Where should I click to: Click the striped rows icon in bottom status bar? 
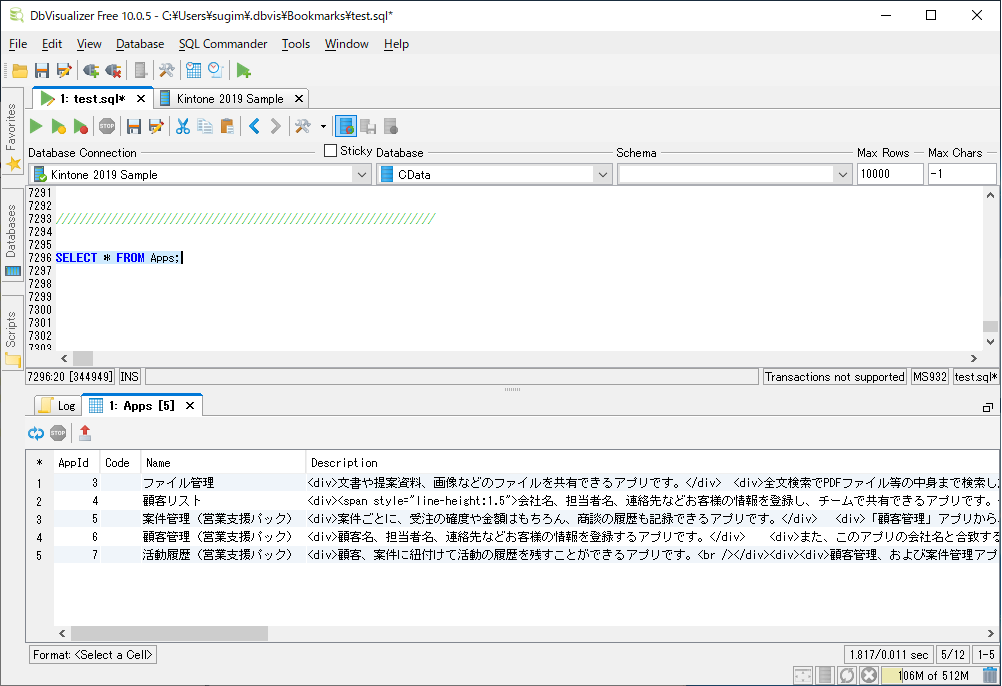click(826, 675)
